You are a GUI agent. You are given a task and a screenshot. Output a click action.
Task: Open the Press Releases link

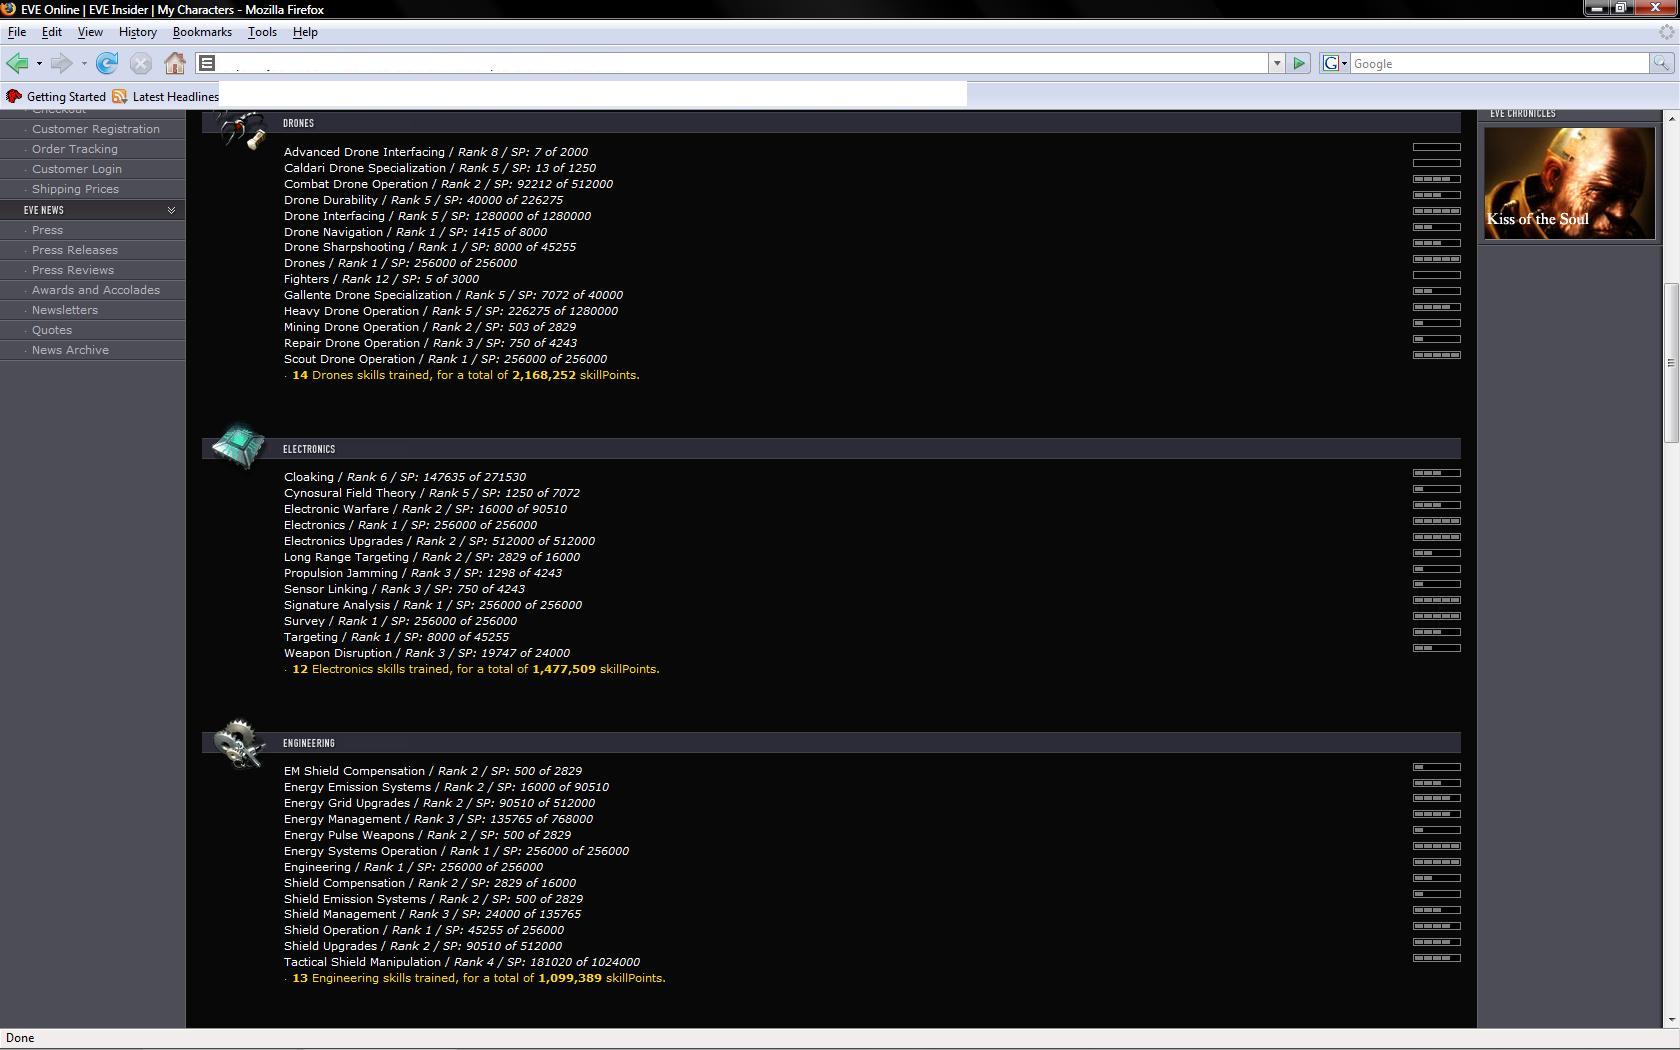[75, 250]
